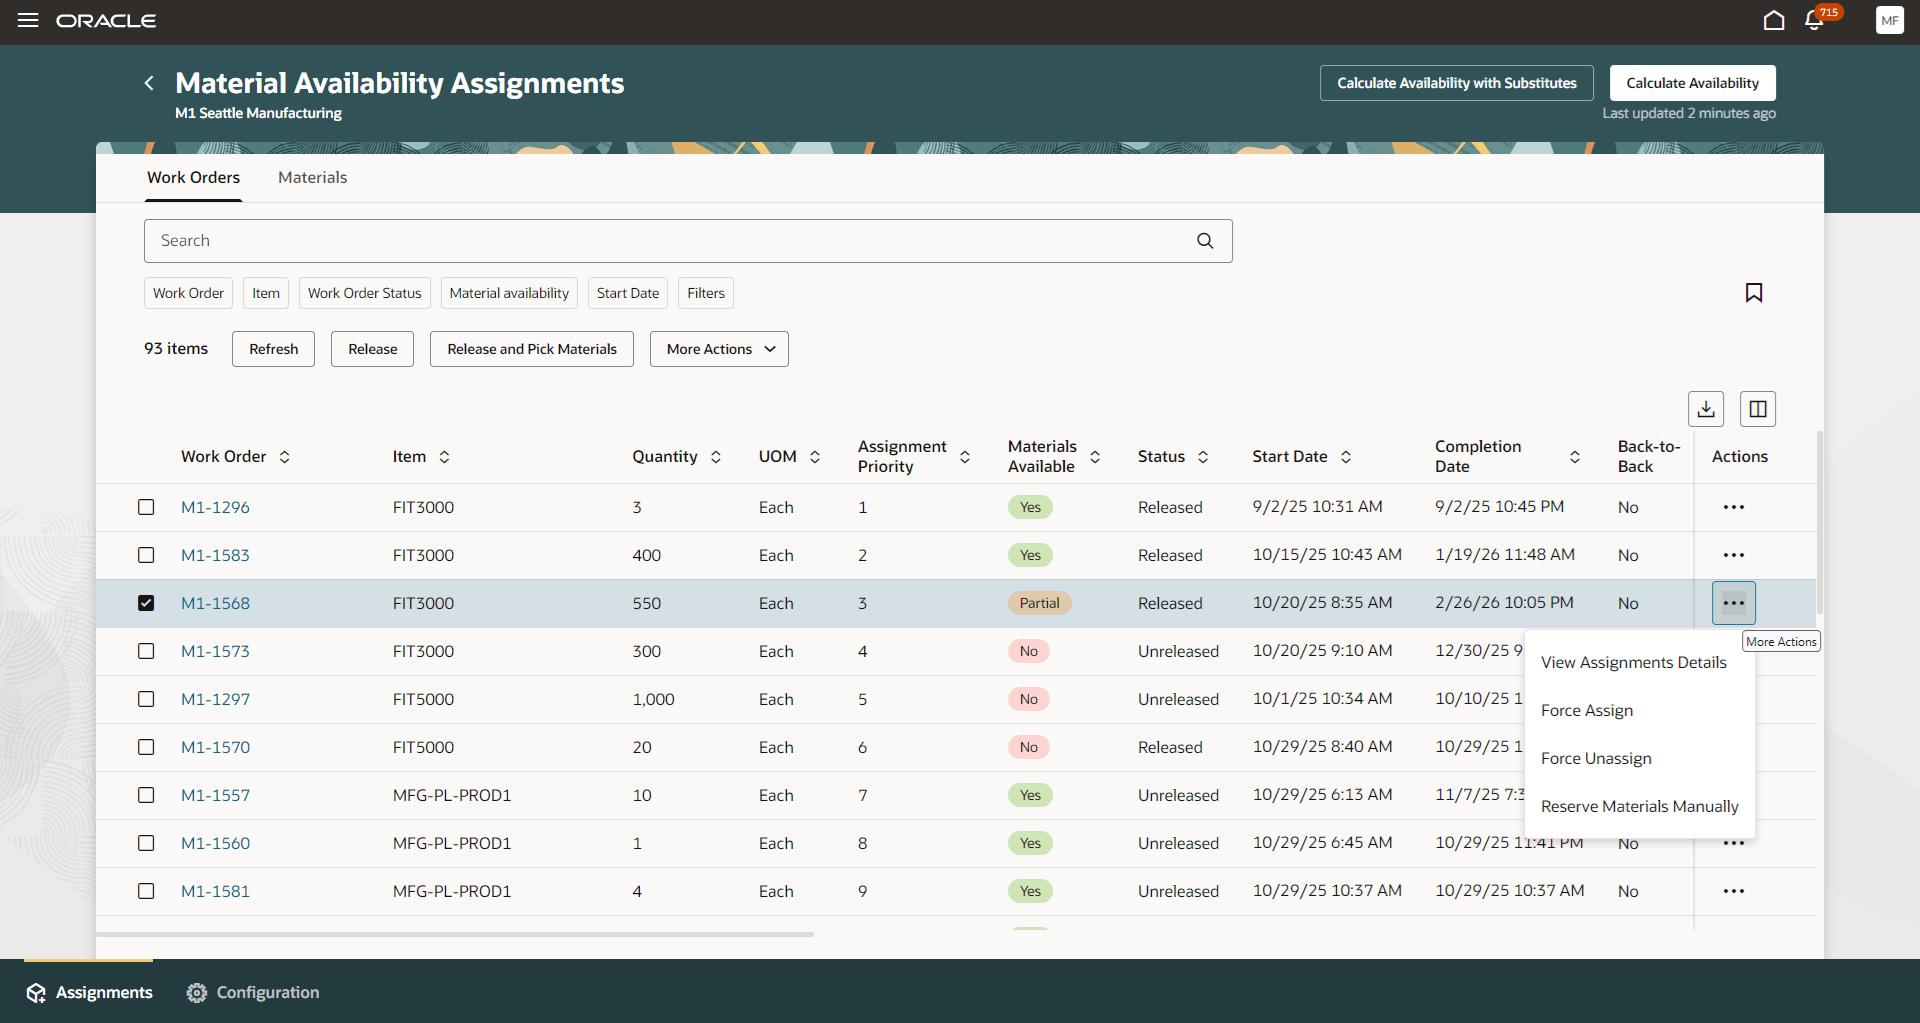This screenshot has width=1920, height=1023.
Task: Click the home icon in the top bar
Action: (1774, 20)
